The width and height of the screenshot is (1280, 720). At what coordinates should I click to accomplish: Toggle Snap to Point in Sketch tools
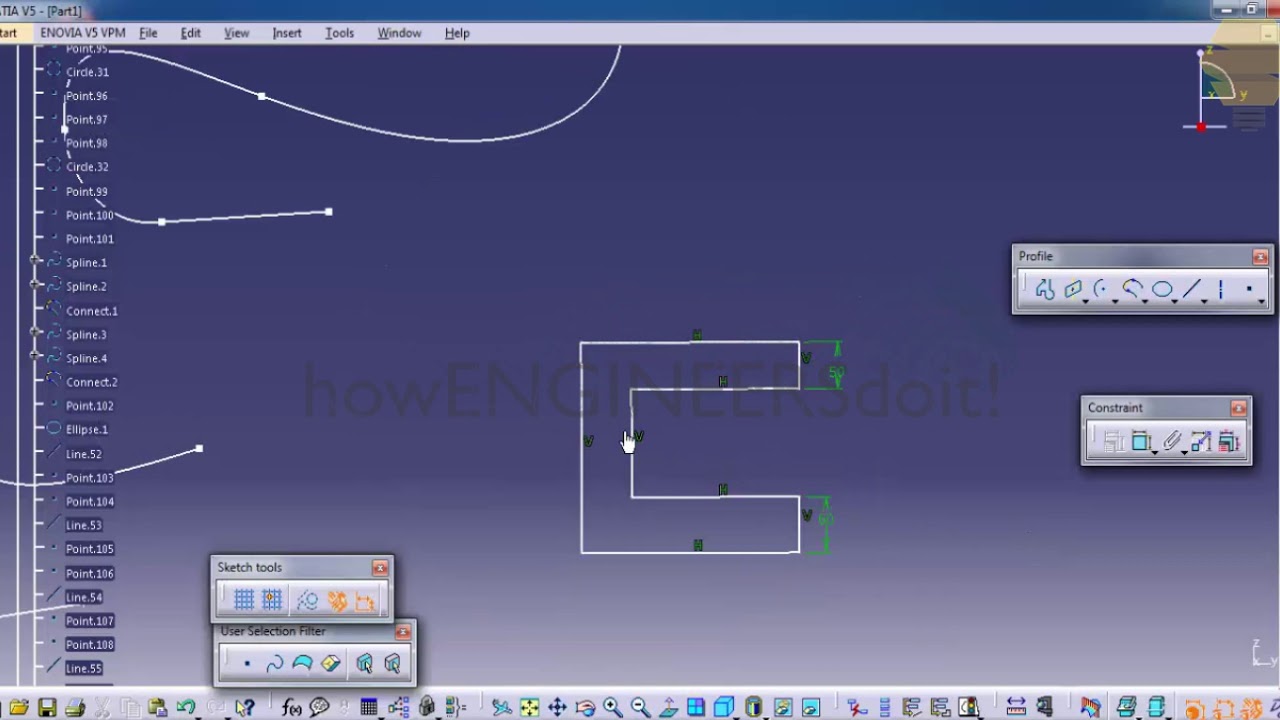coord(272,600)
